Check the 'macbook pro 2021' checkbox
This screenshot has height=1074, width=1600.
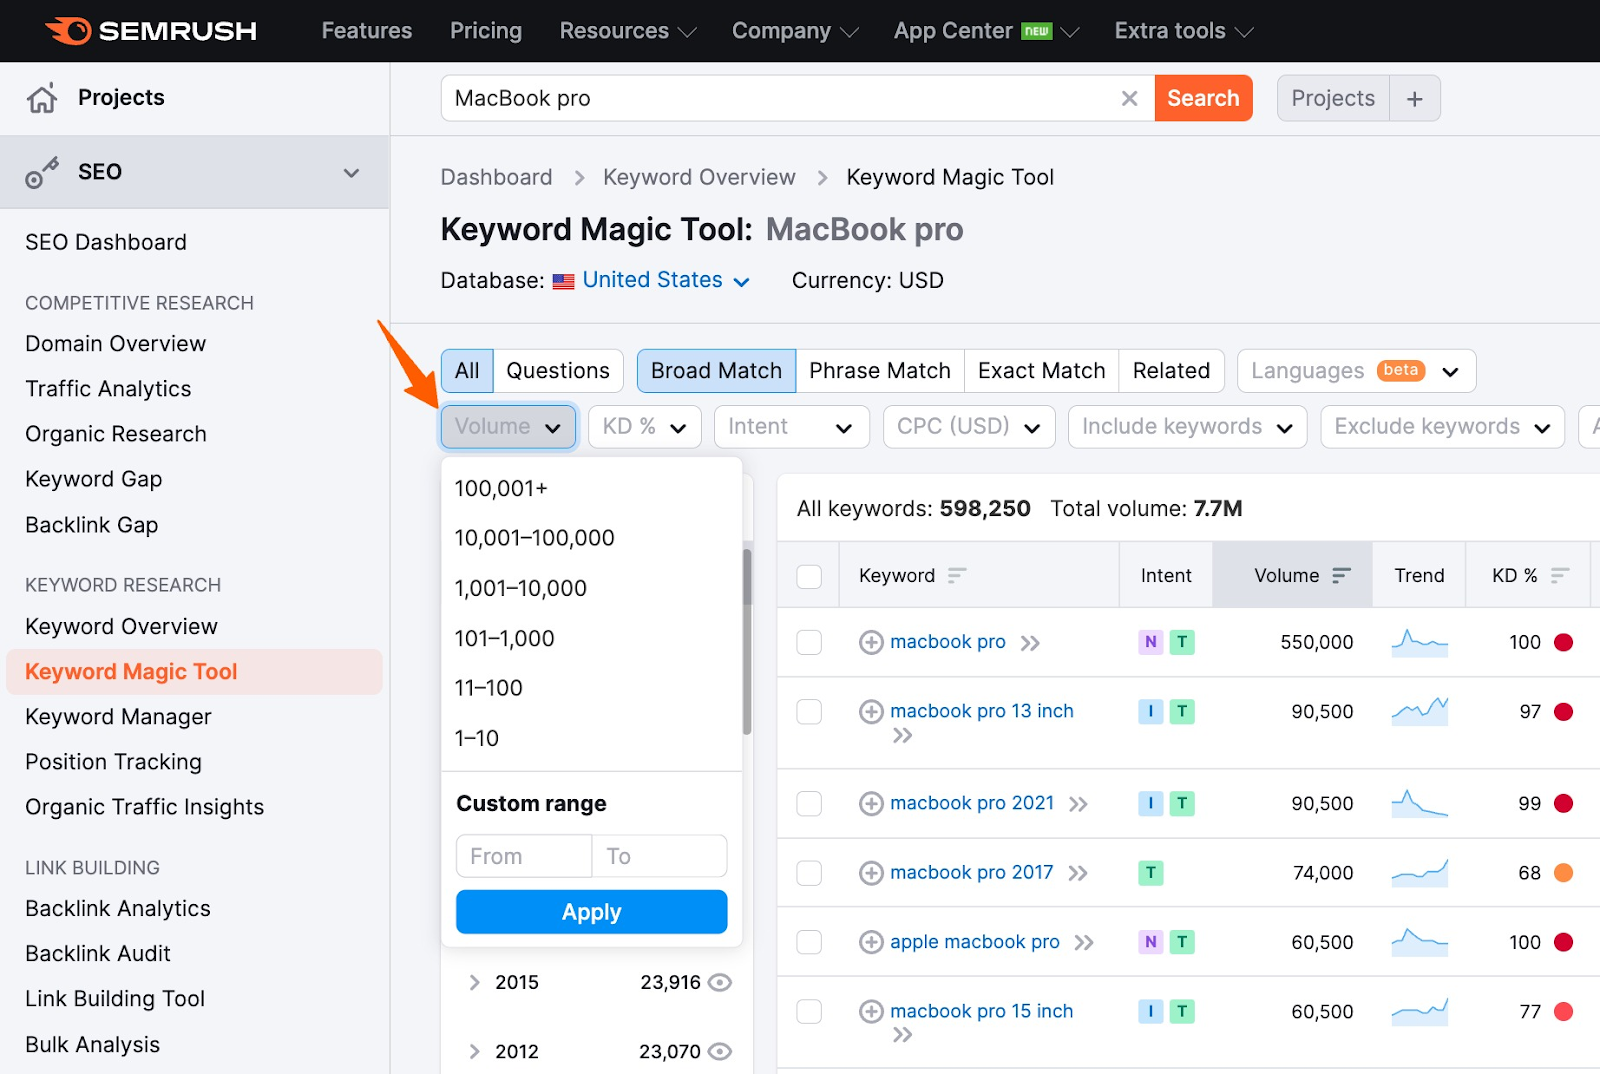pos(809,803)
